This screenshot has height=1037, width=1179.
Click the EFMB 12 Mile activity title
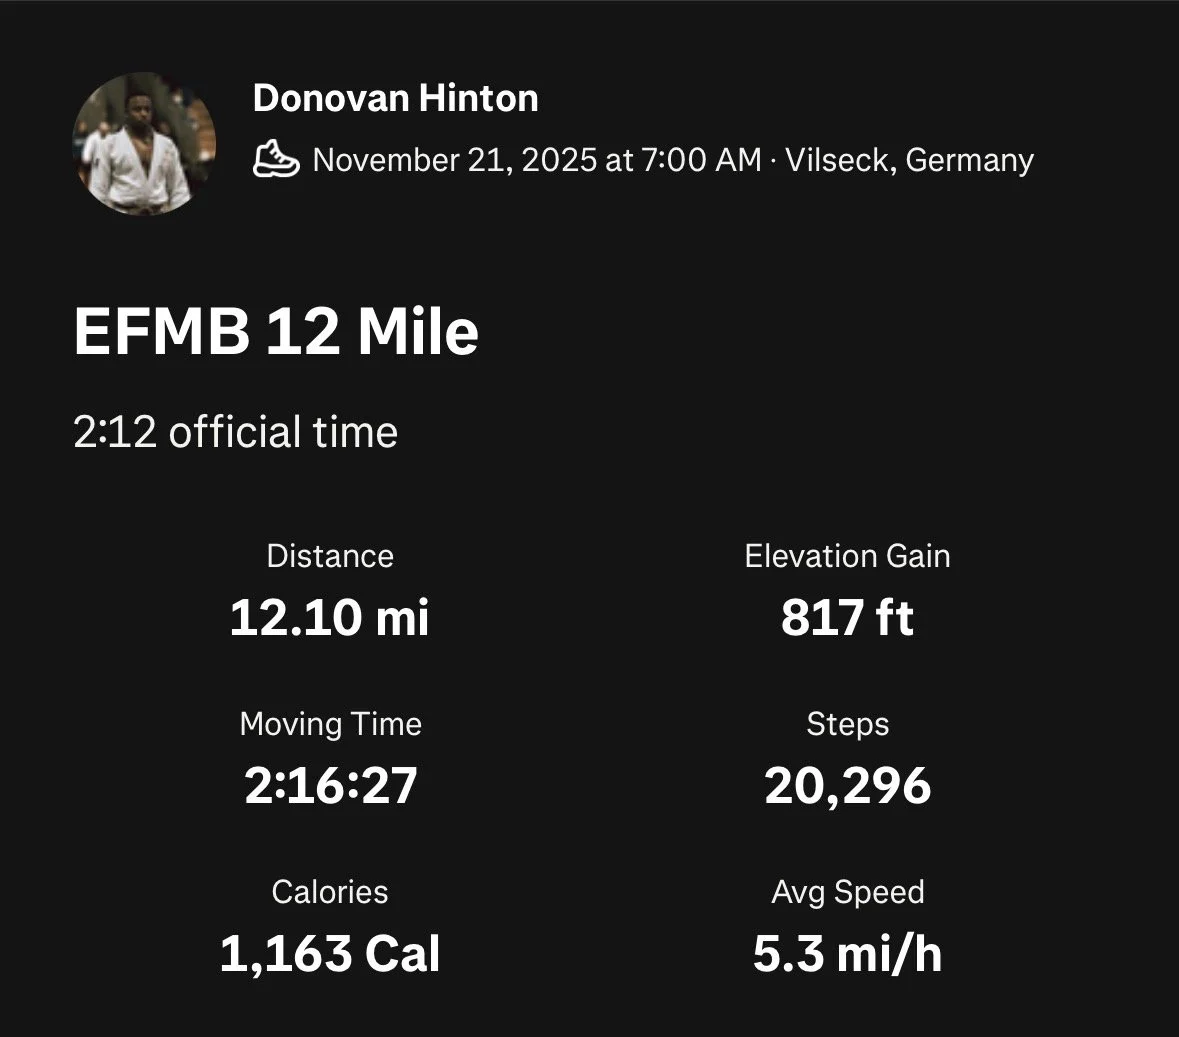(276, 332)
